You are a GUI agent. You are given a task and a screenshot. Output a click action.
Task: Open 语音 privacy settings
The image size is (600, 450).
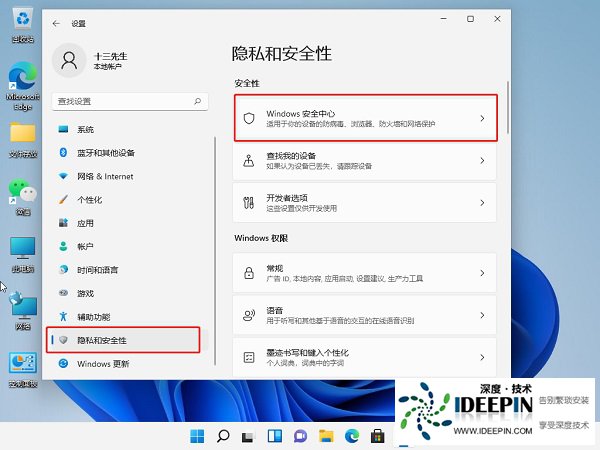(365, 315)
